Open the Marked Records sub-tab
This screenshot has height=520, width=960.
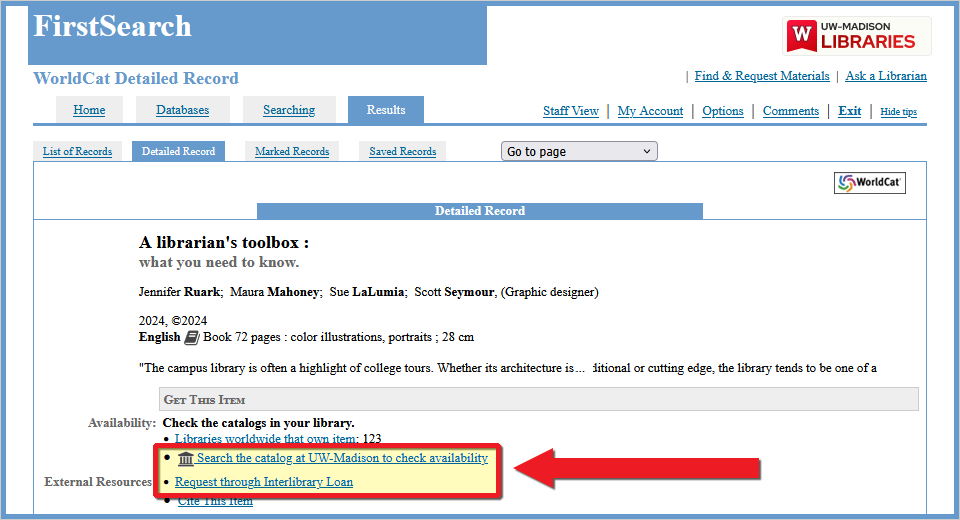coord(292,151)
